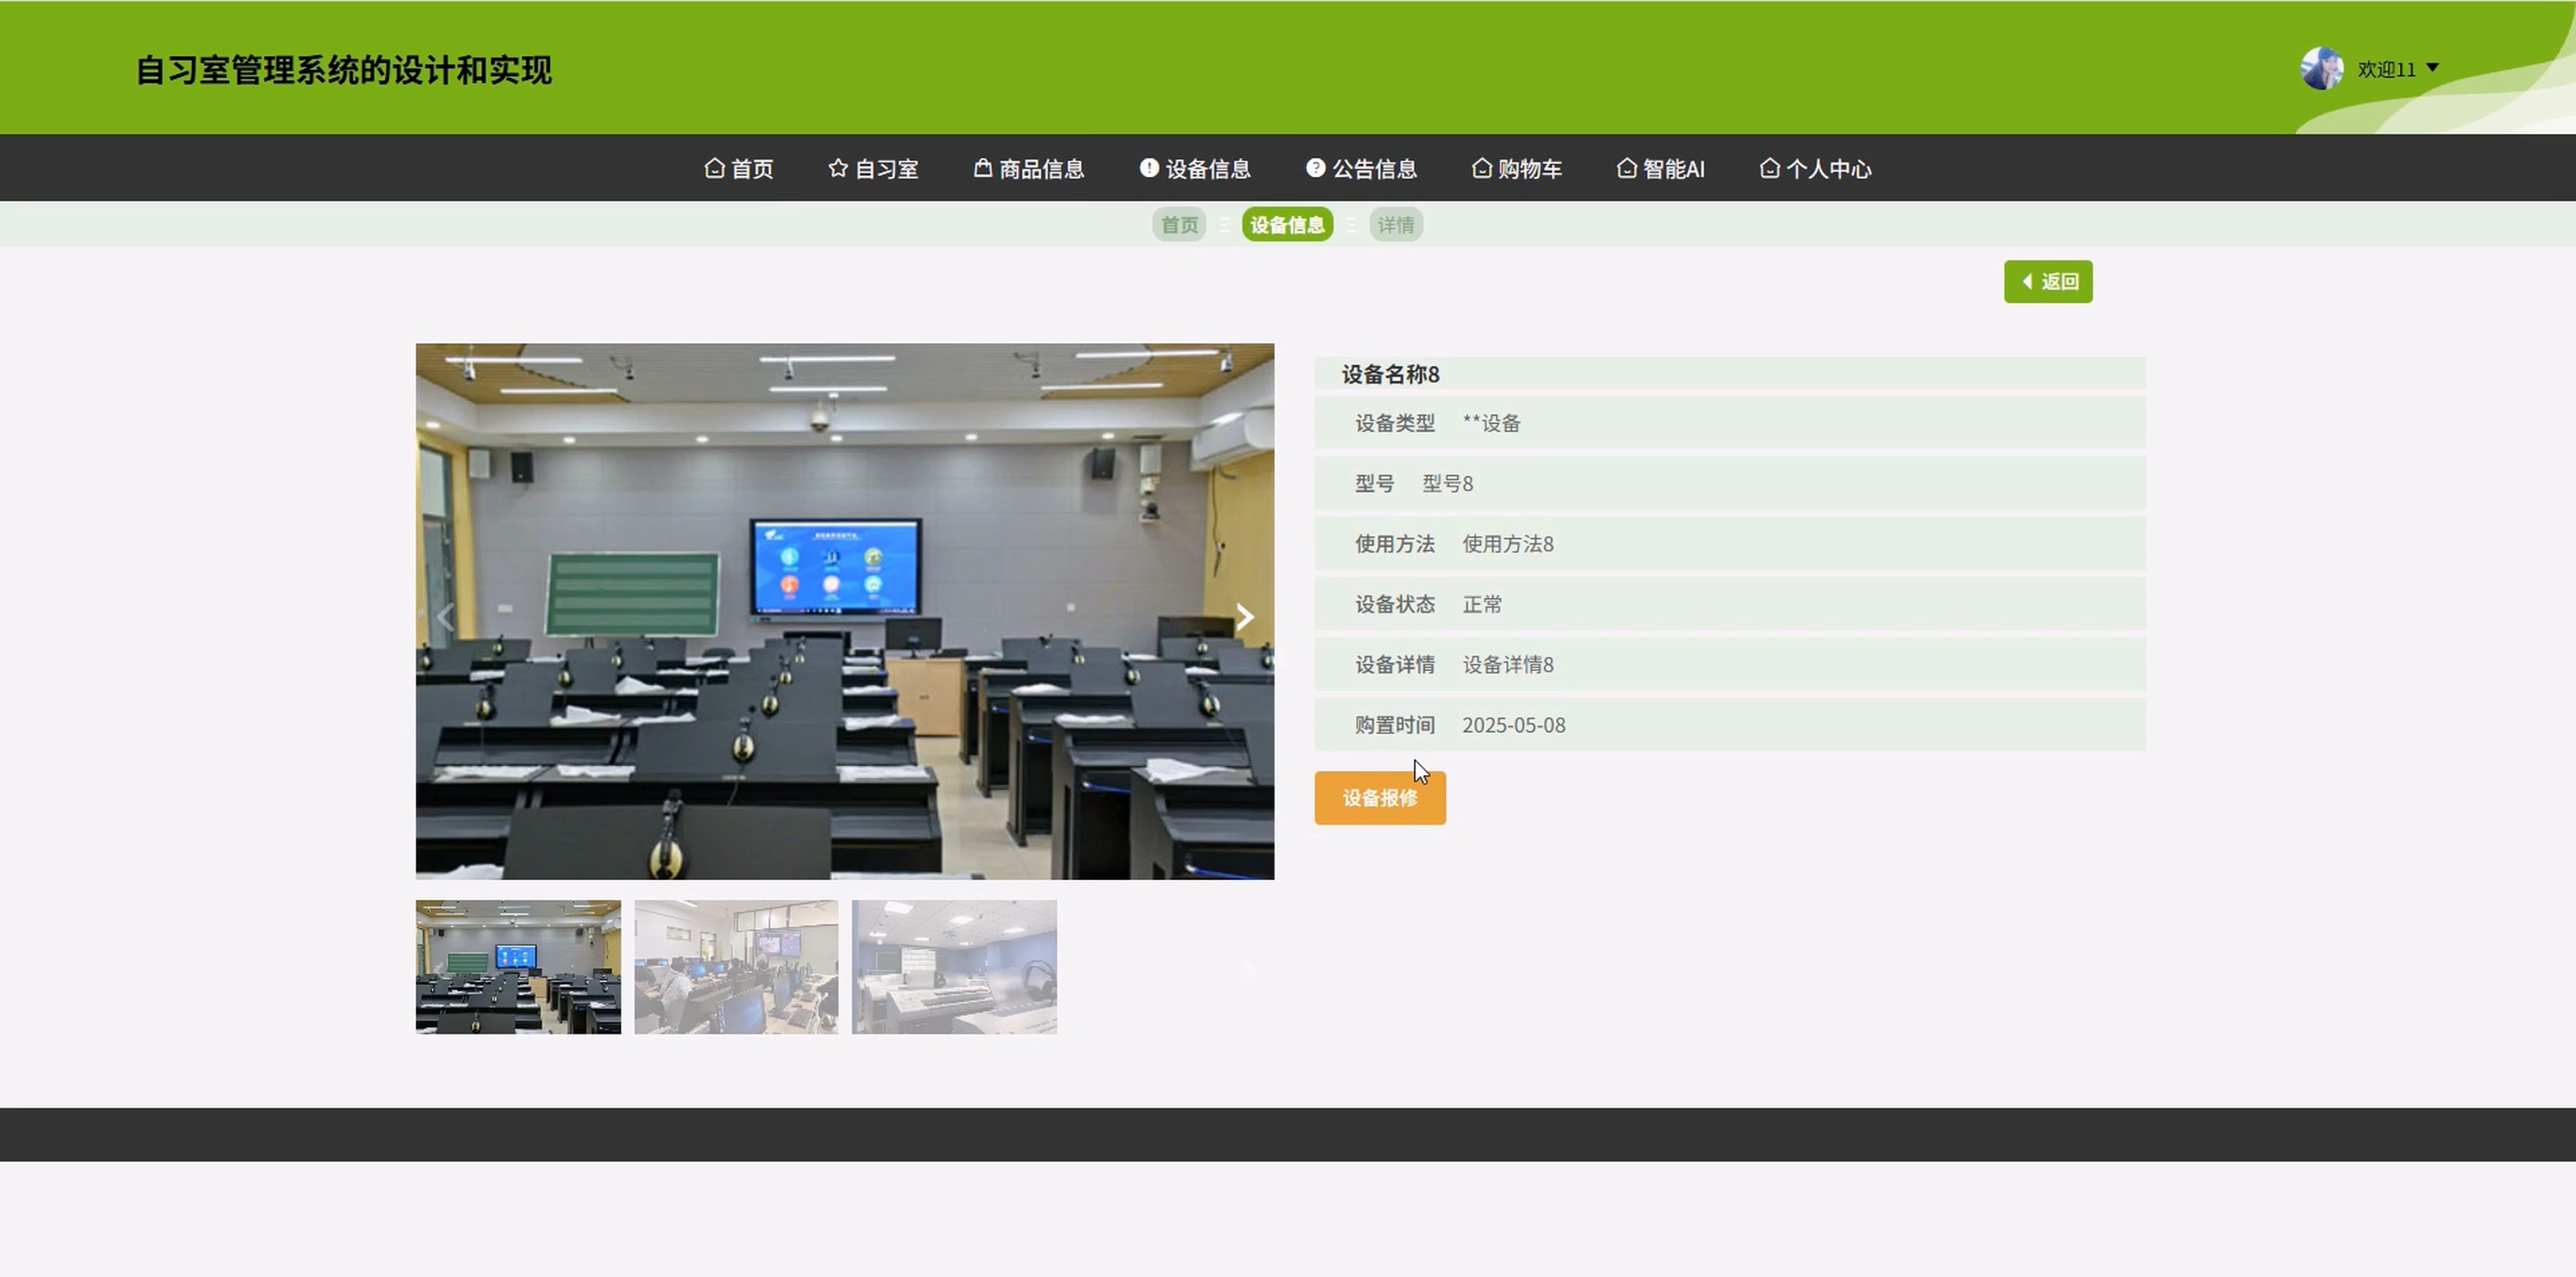Click the bag icon beside 商品信息
Viewport: 2576px width, 1277px height.
click(983, 168)
